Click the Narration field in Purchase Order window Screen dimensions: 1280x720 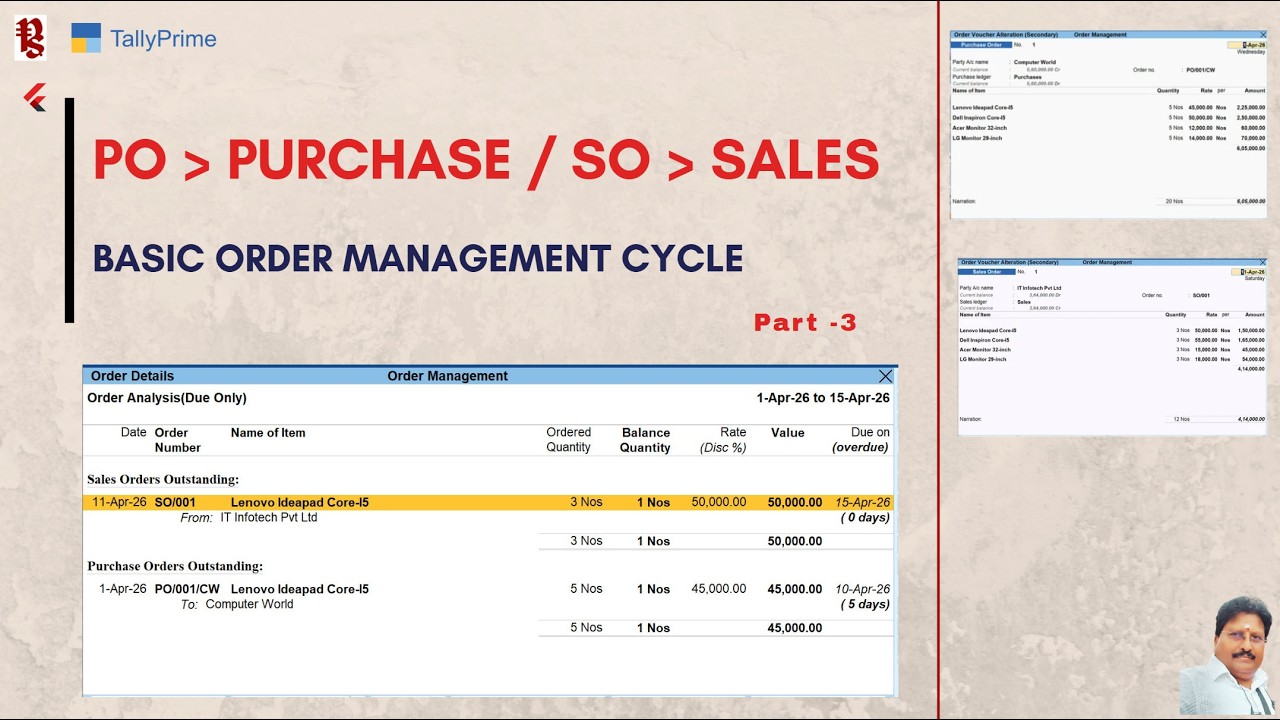tap(964, 201)
